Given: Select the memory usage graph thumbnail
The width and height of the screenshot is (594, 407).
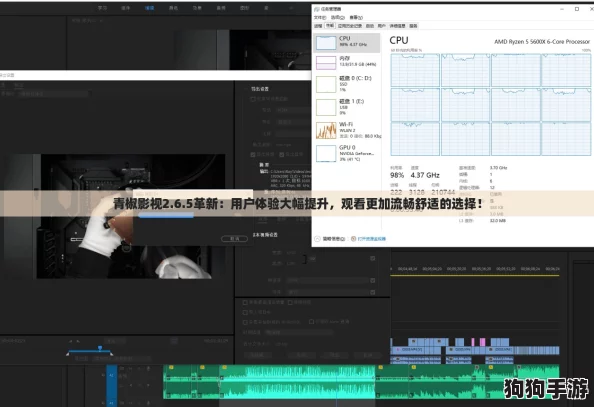Looking at the screenshot, I should pos(326,63).
